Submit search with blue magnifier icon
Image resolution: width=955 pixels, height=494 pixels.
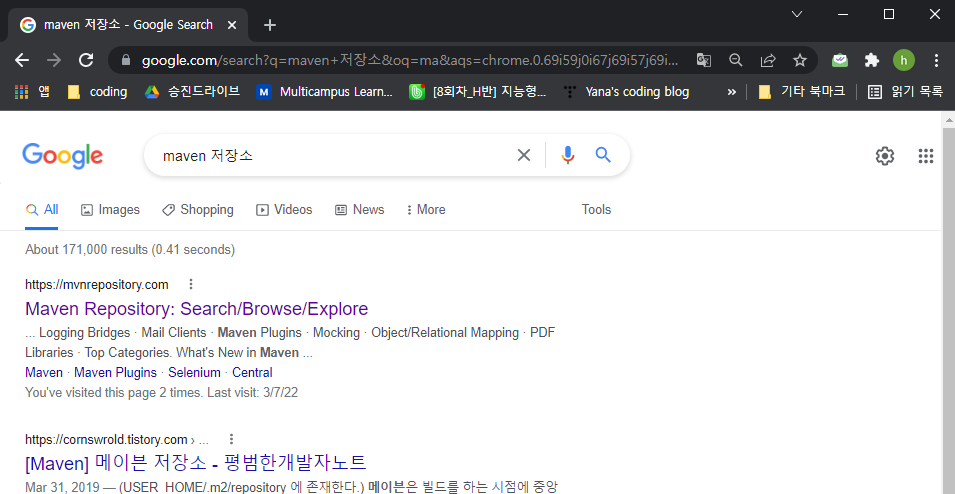click(x=603, y=155)
